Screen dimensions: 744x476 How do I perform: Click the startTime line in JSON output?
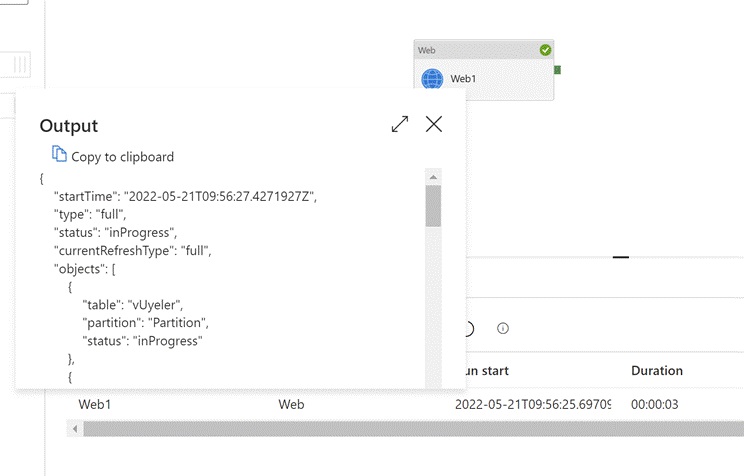pos(185,195)
